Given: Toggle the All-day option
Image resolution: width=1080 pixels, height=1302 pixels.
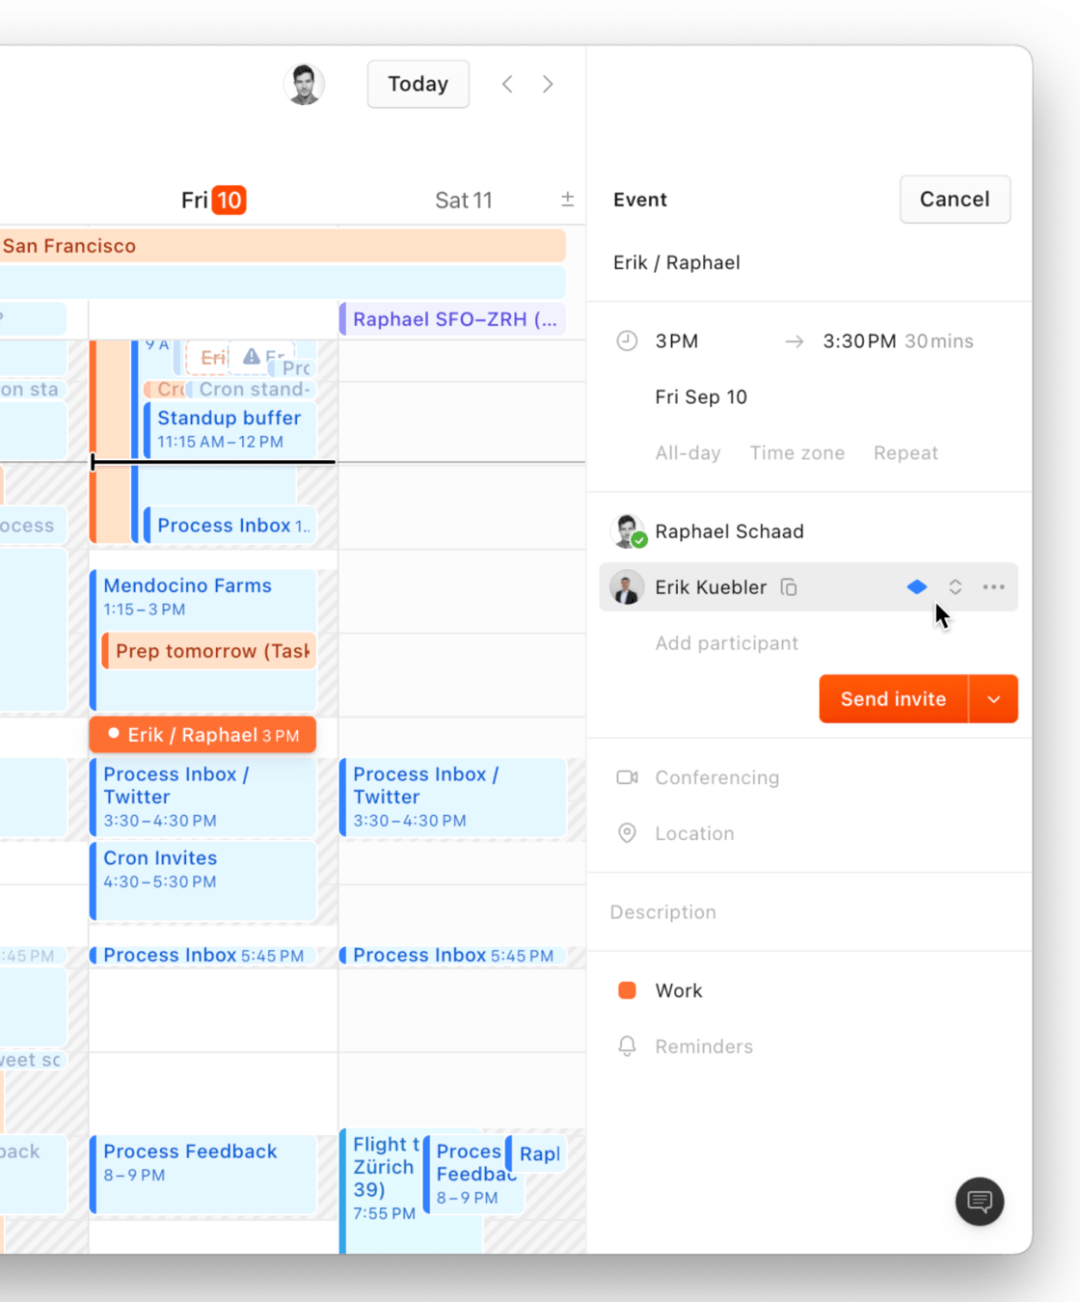Looking at the screenshot, I should pos(687,453).
